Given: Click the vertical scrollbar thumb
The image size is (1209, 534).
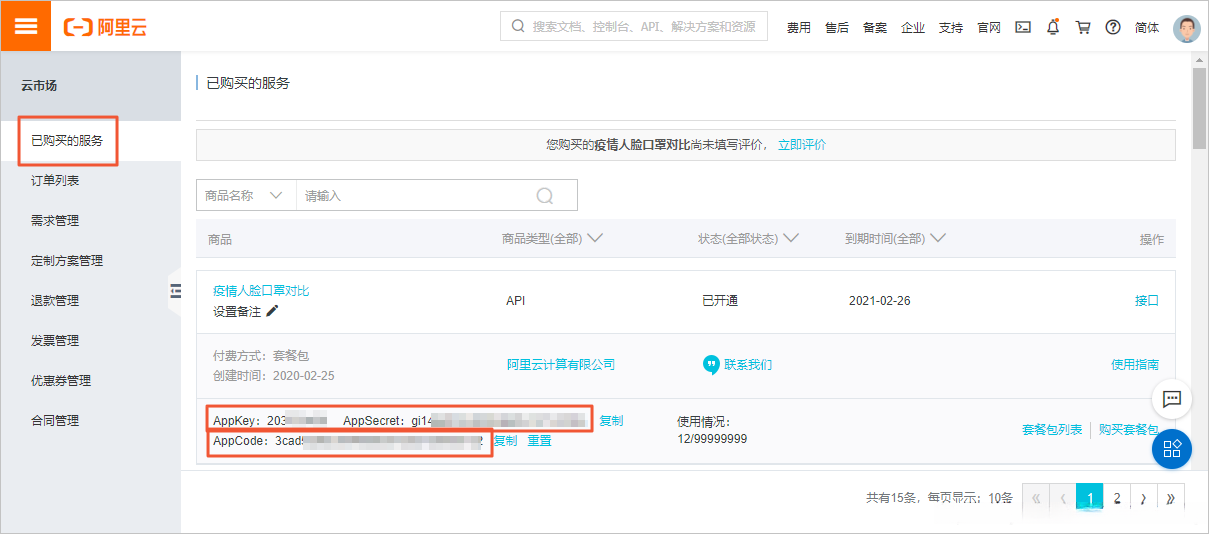Looking at the screenshot, I should coord(1199,110).
